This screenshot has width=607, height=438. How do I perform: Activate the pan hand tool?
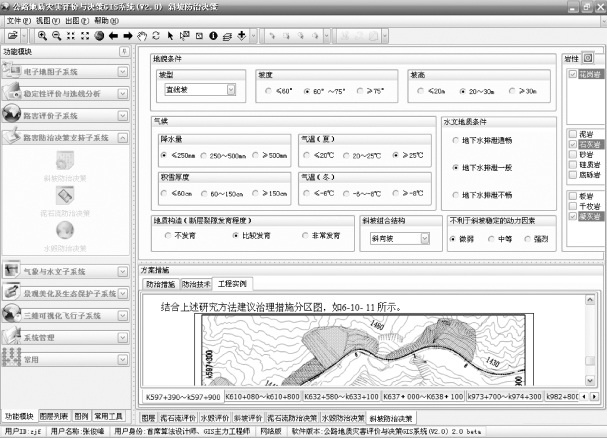coord(142,36)
